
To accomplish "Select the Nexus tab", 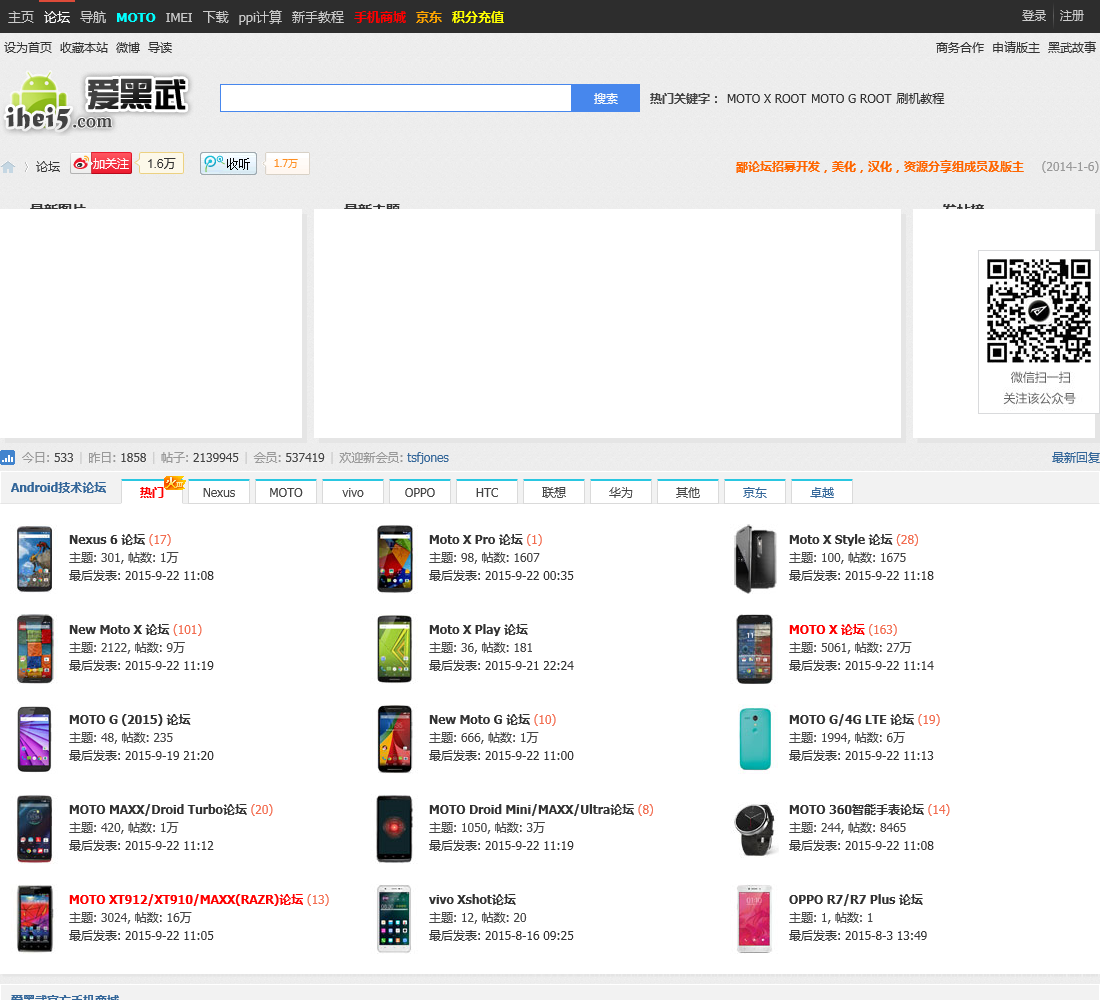I will (219, 492).
